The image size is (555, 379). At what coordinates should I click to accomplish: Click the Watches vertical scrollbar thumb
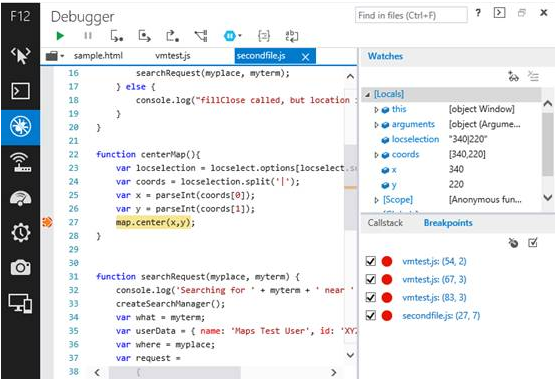pyautogui.click(x=548, y=144)
